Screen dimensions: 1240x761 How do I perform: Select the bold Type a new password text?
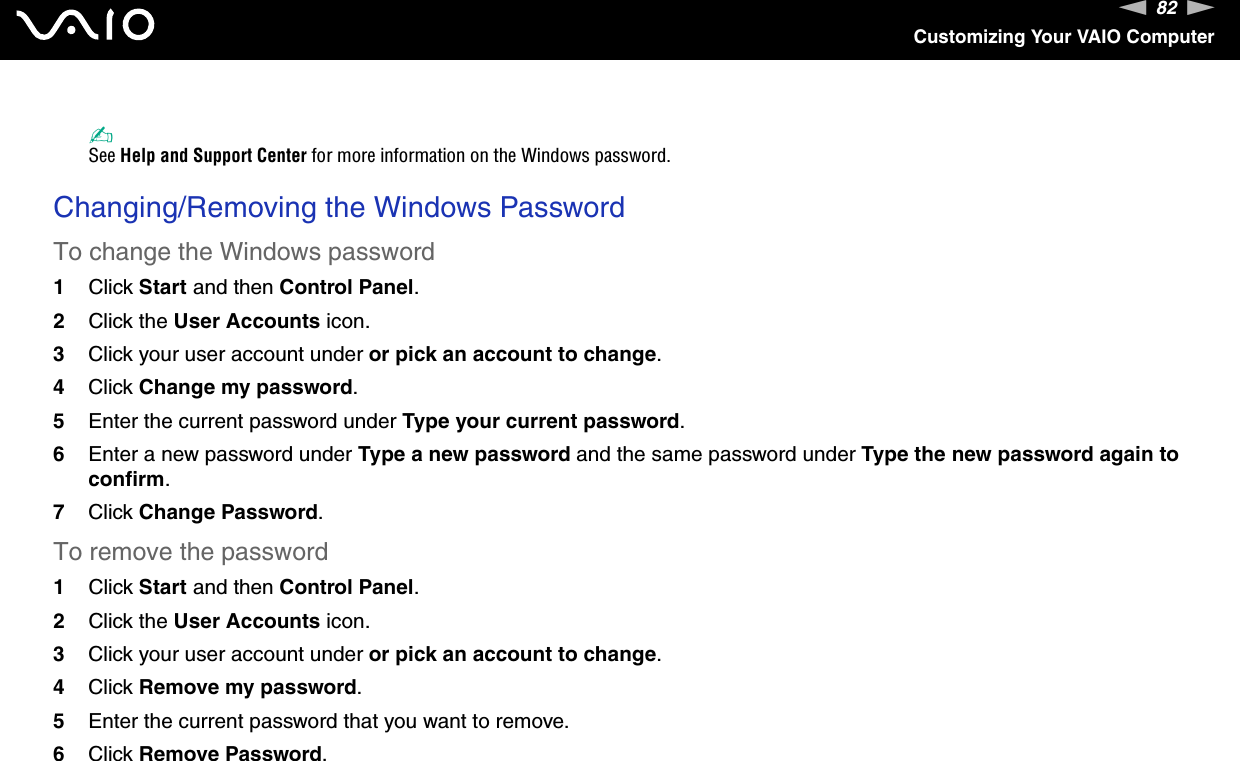(x=464, y=454)
